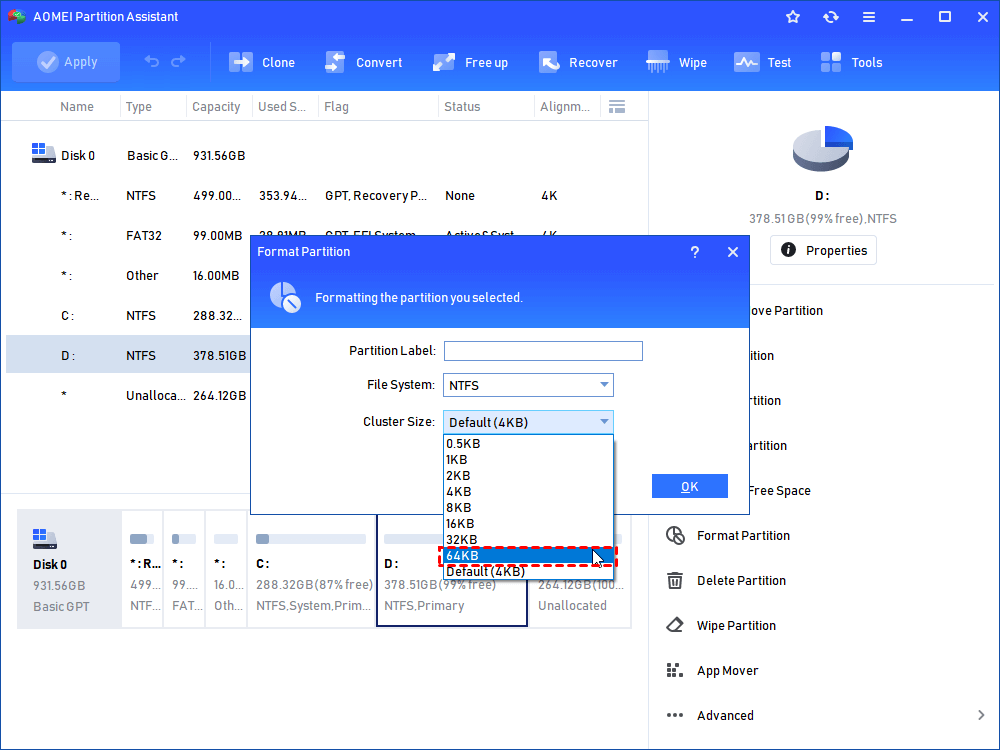Select the D: block in disk map
1000x750 pixels.
pos(452,569)
